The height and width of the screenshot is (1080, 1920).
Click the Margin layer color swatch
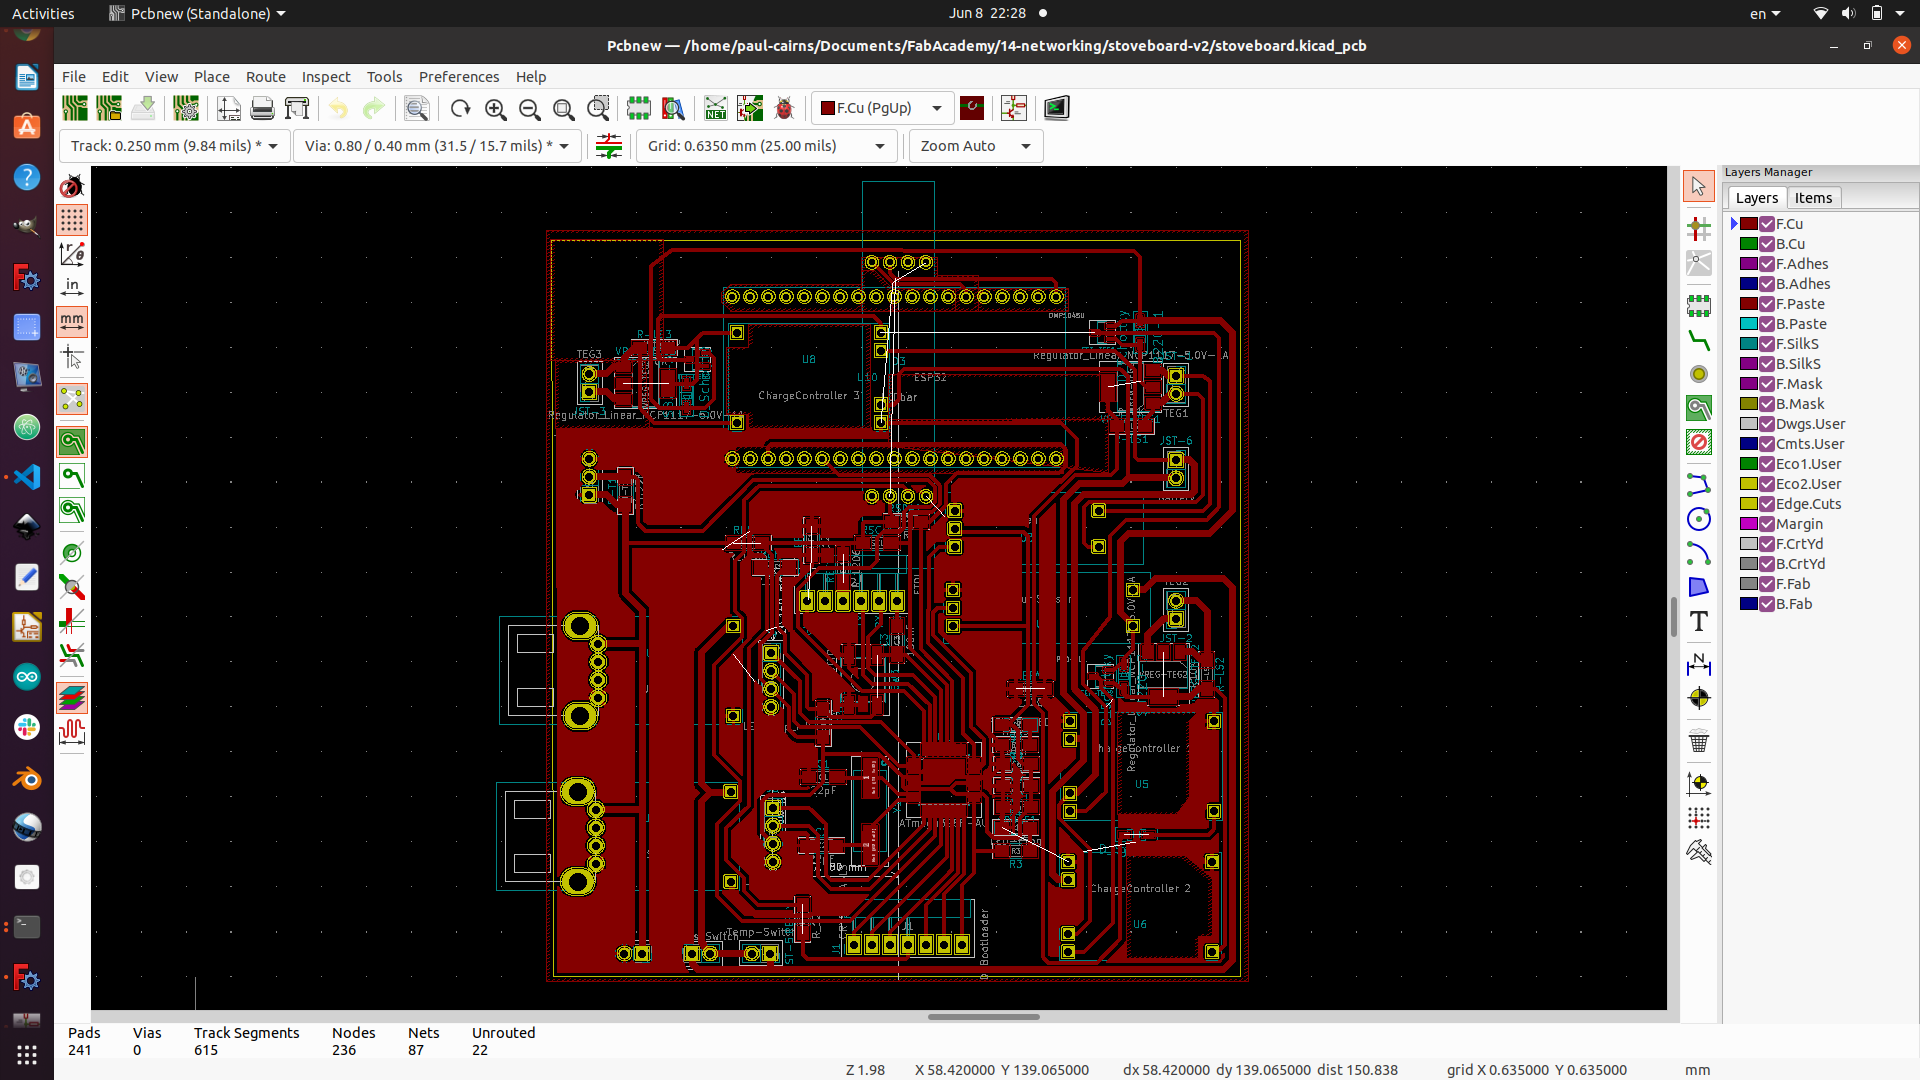pyautogui.click(x=1749, y=524)
